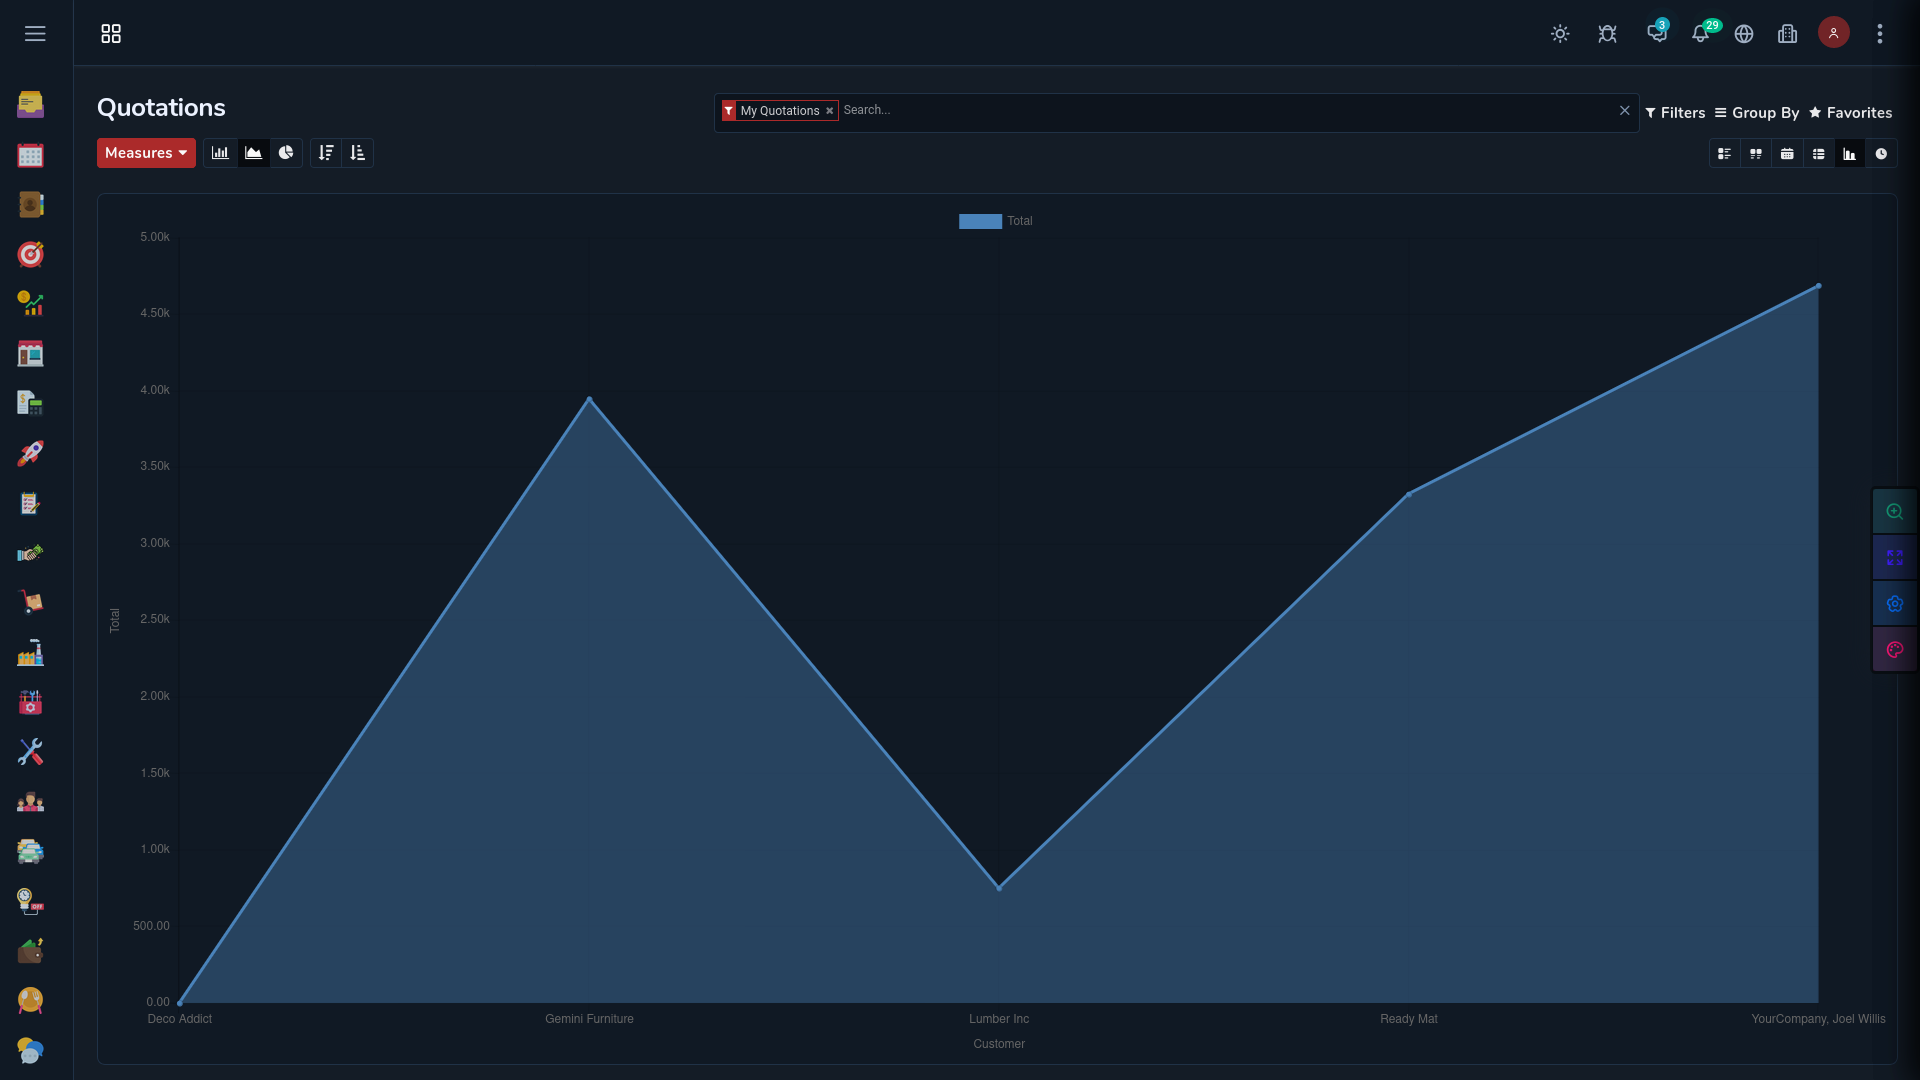Expand the Measures dropdown
Screen dimensions: 1920x1080
coord(146,153)
